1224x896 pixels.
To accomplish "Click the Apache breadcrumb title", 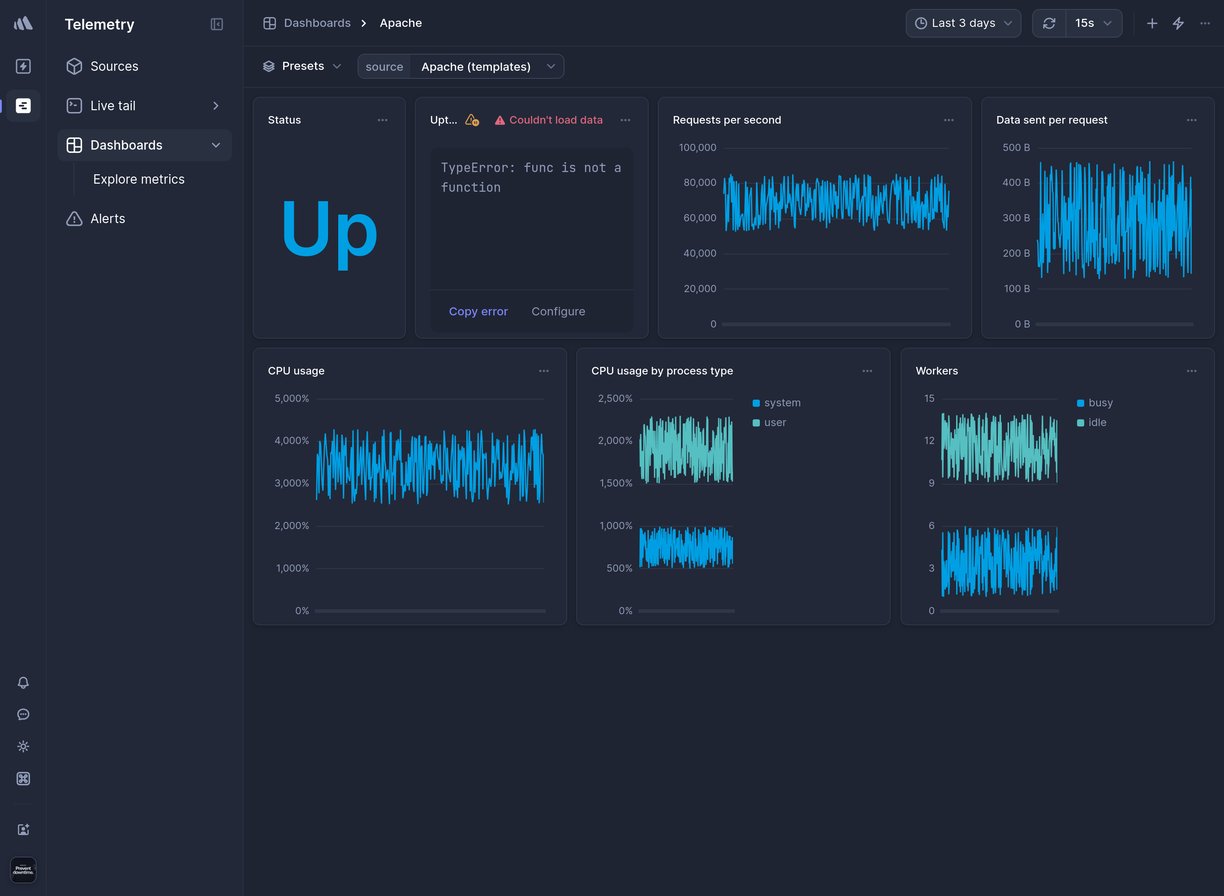I will (x=401, y=23).
